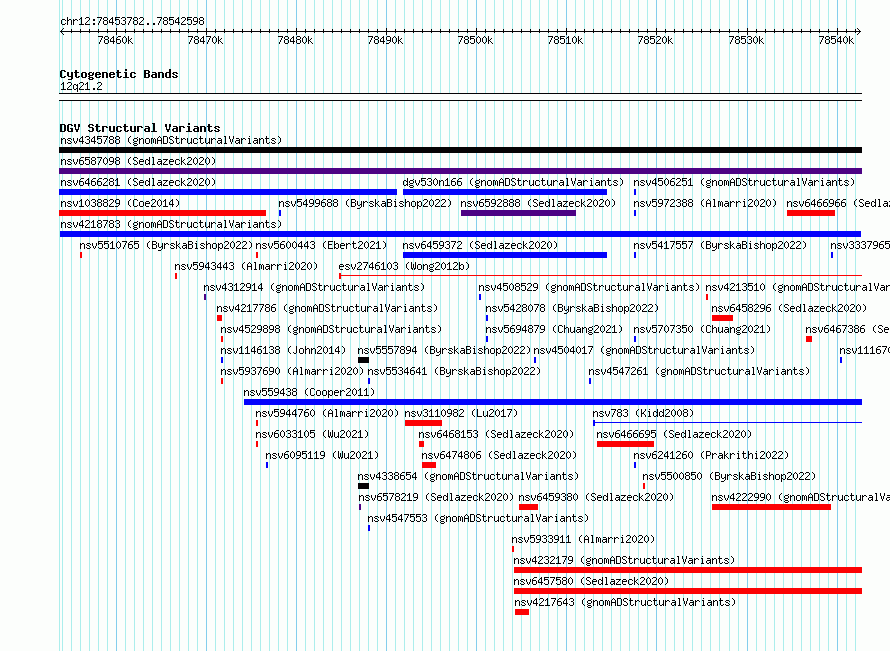This screenshot has width=890, height=651.
Task: Open the nsv5972388 (Almarri2020) label
Action: [706, 203]
